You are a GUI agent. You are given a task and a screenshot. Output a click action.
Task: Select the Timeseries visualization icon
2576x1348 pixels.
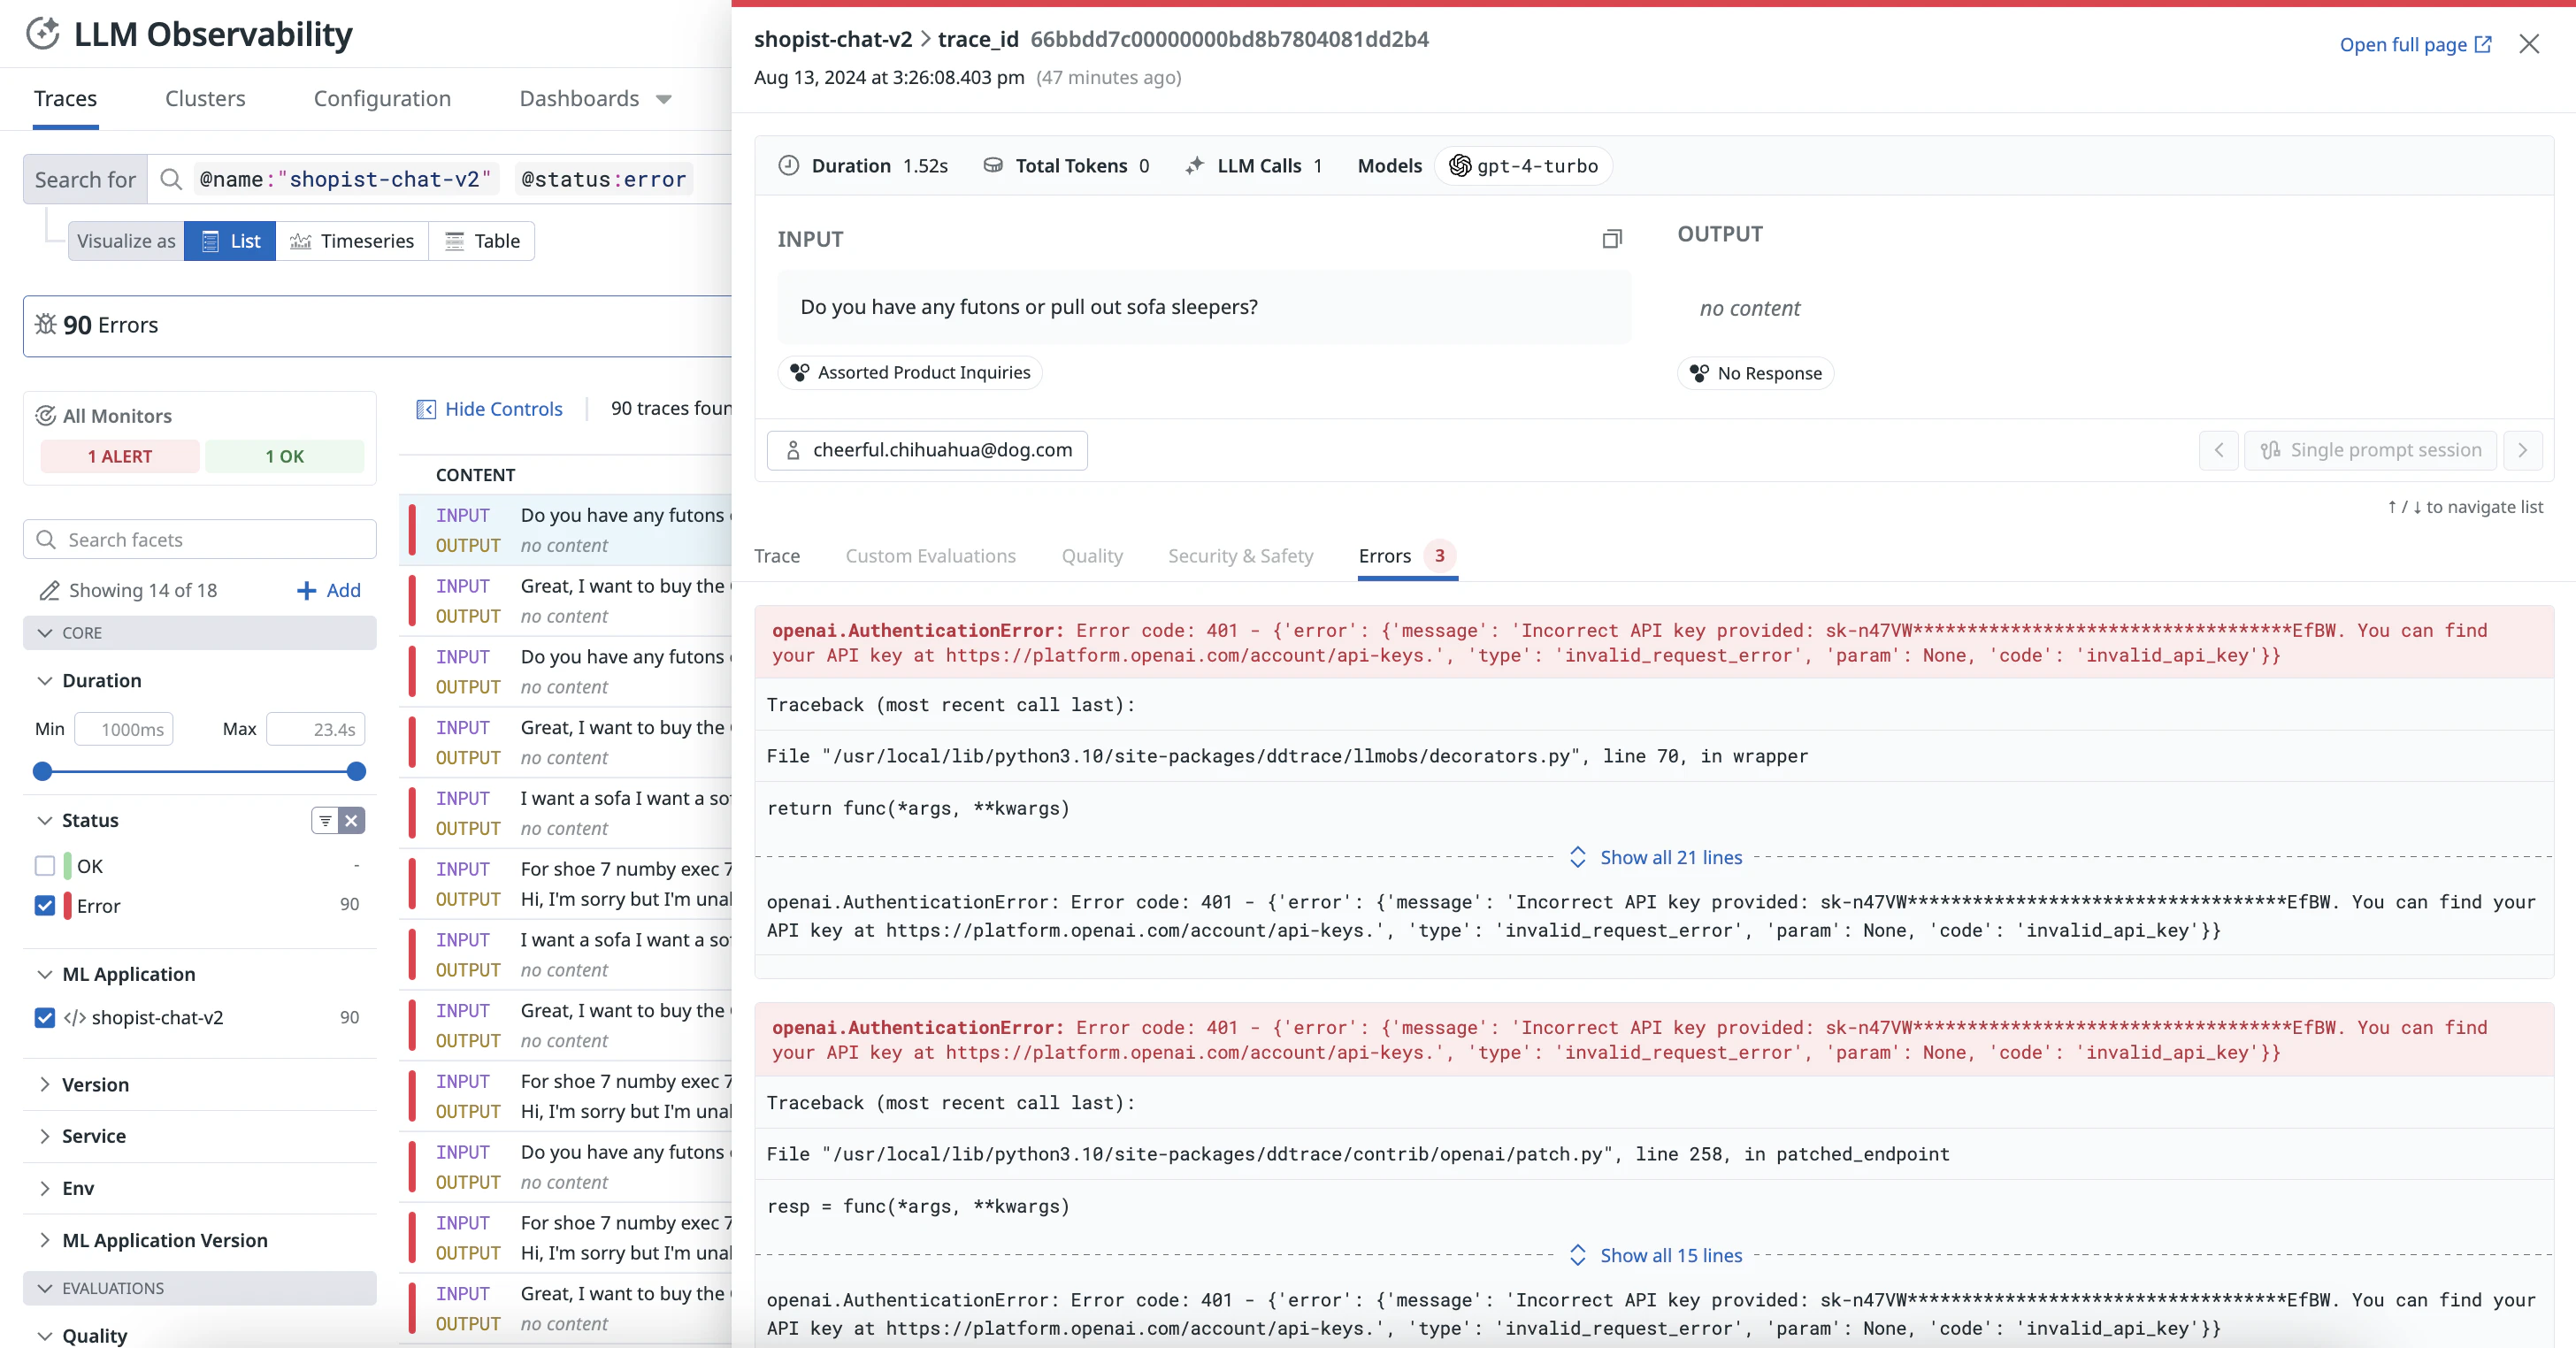(300, 240)
